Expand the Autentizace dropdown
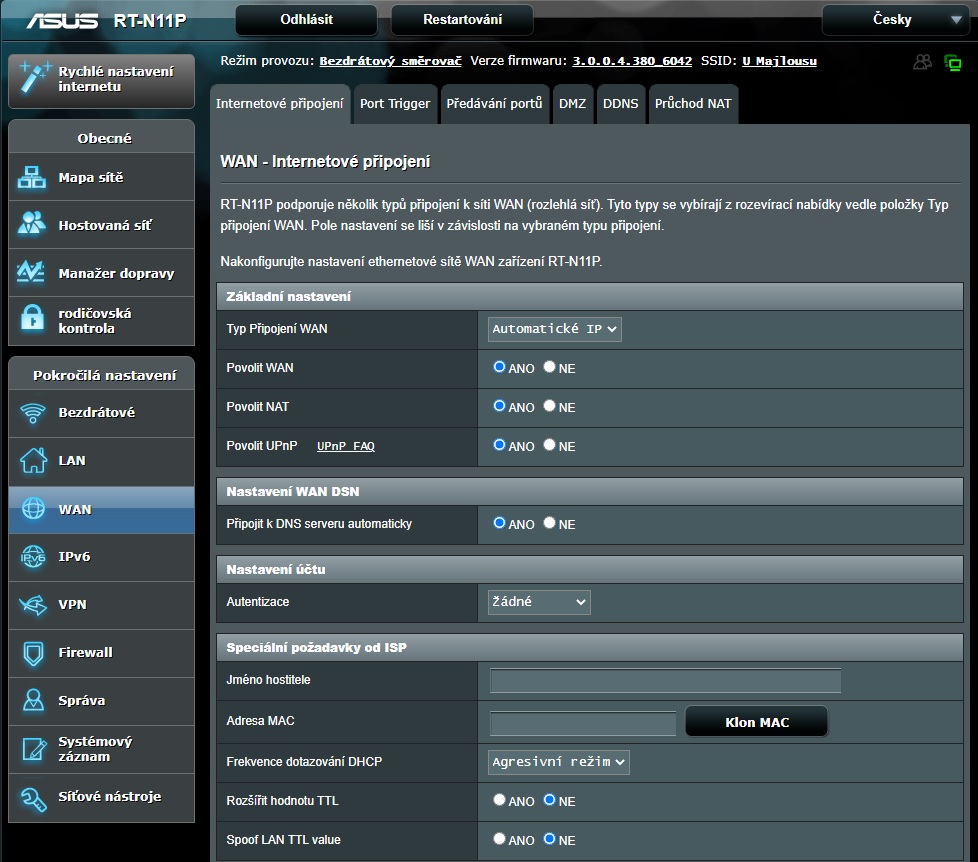This screenshot has width=978, height=862. (x=539, y=602)
